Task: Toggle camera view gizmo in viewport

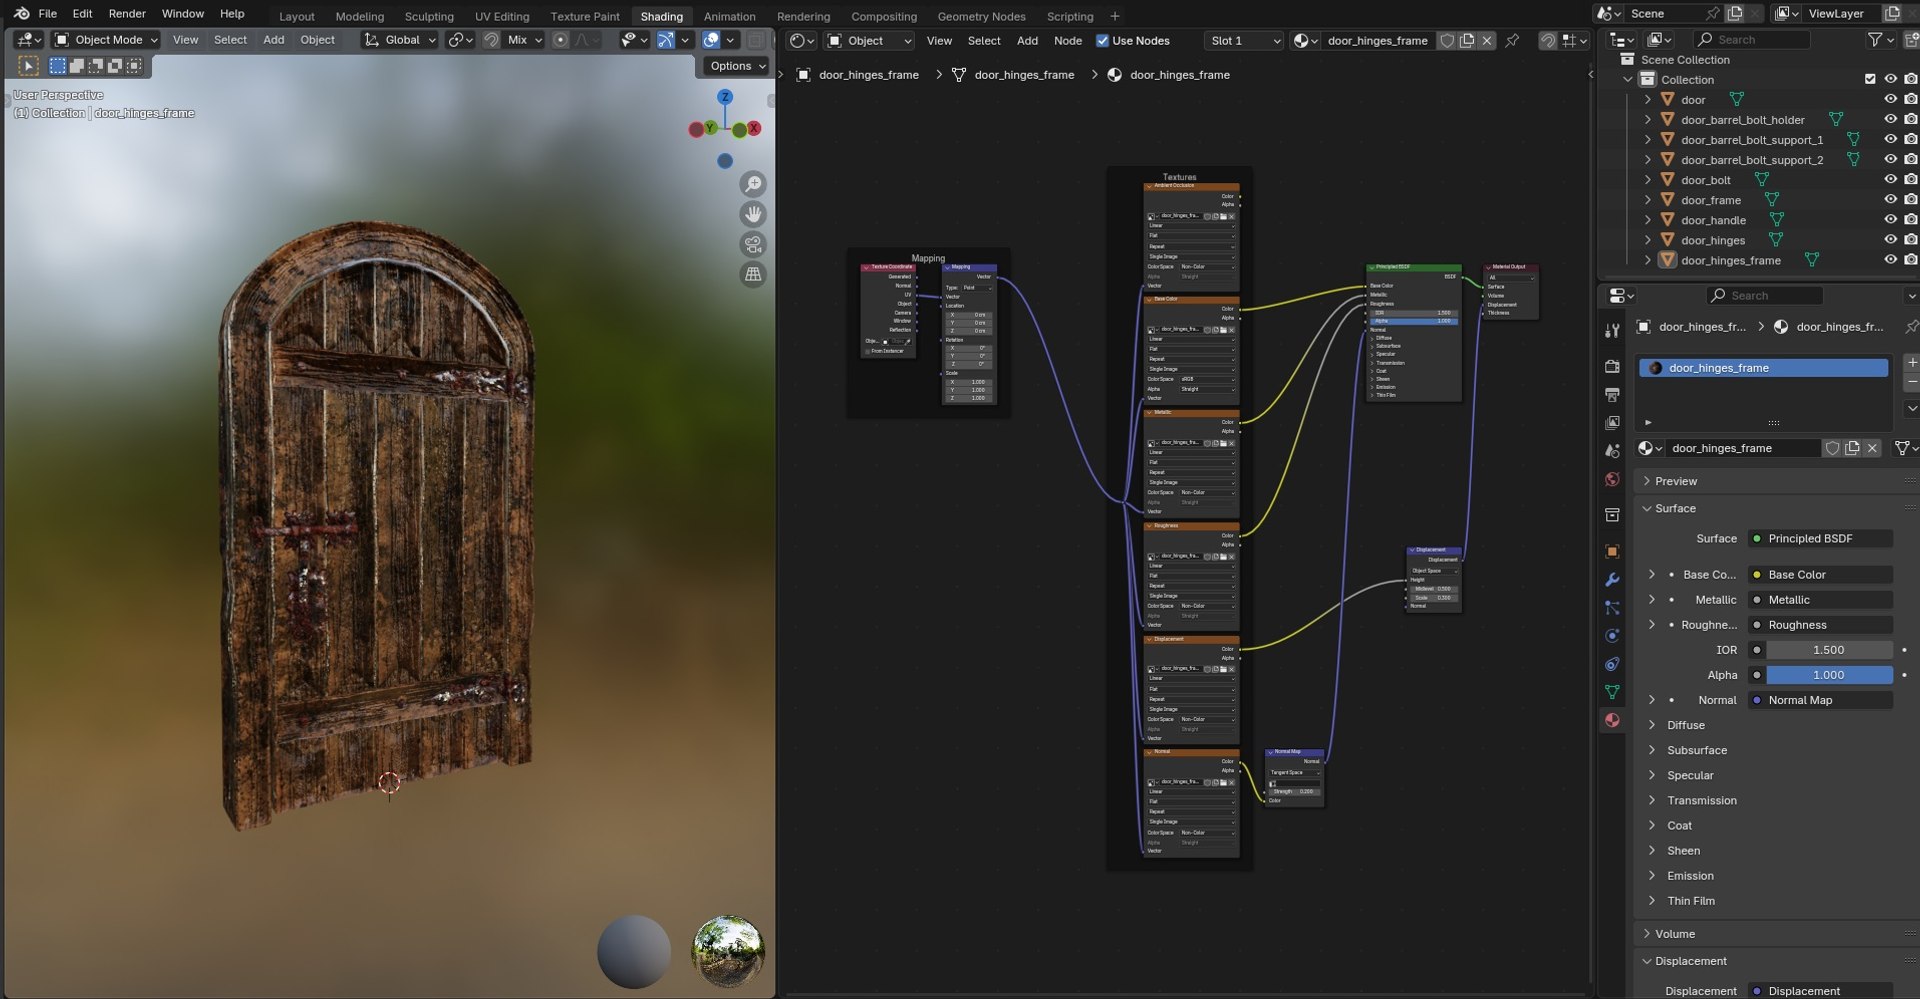Action: (753, 244)
